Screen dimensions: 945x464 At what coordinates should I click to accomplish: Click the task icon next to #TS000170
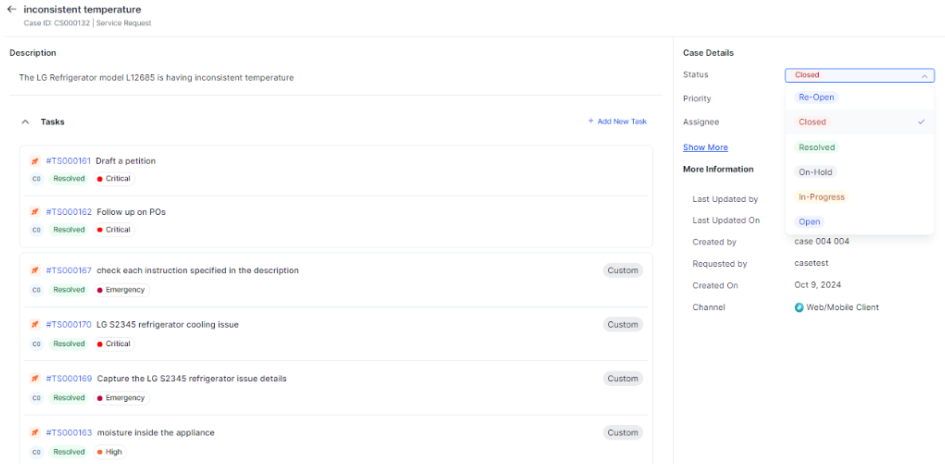[x=36, y=325]
